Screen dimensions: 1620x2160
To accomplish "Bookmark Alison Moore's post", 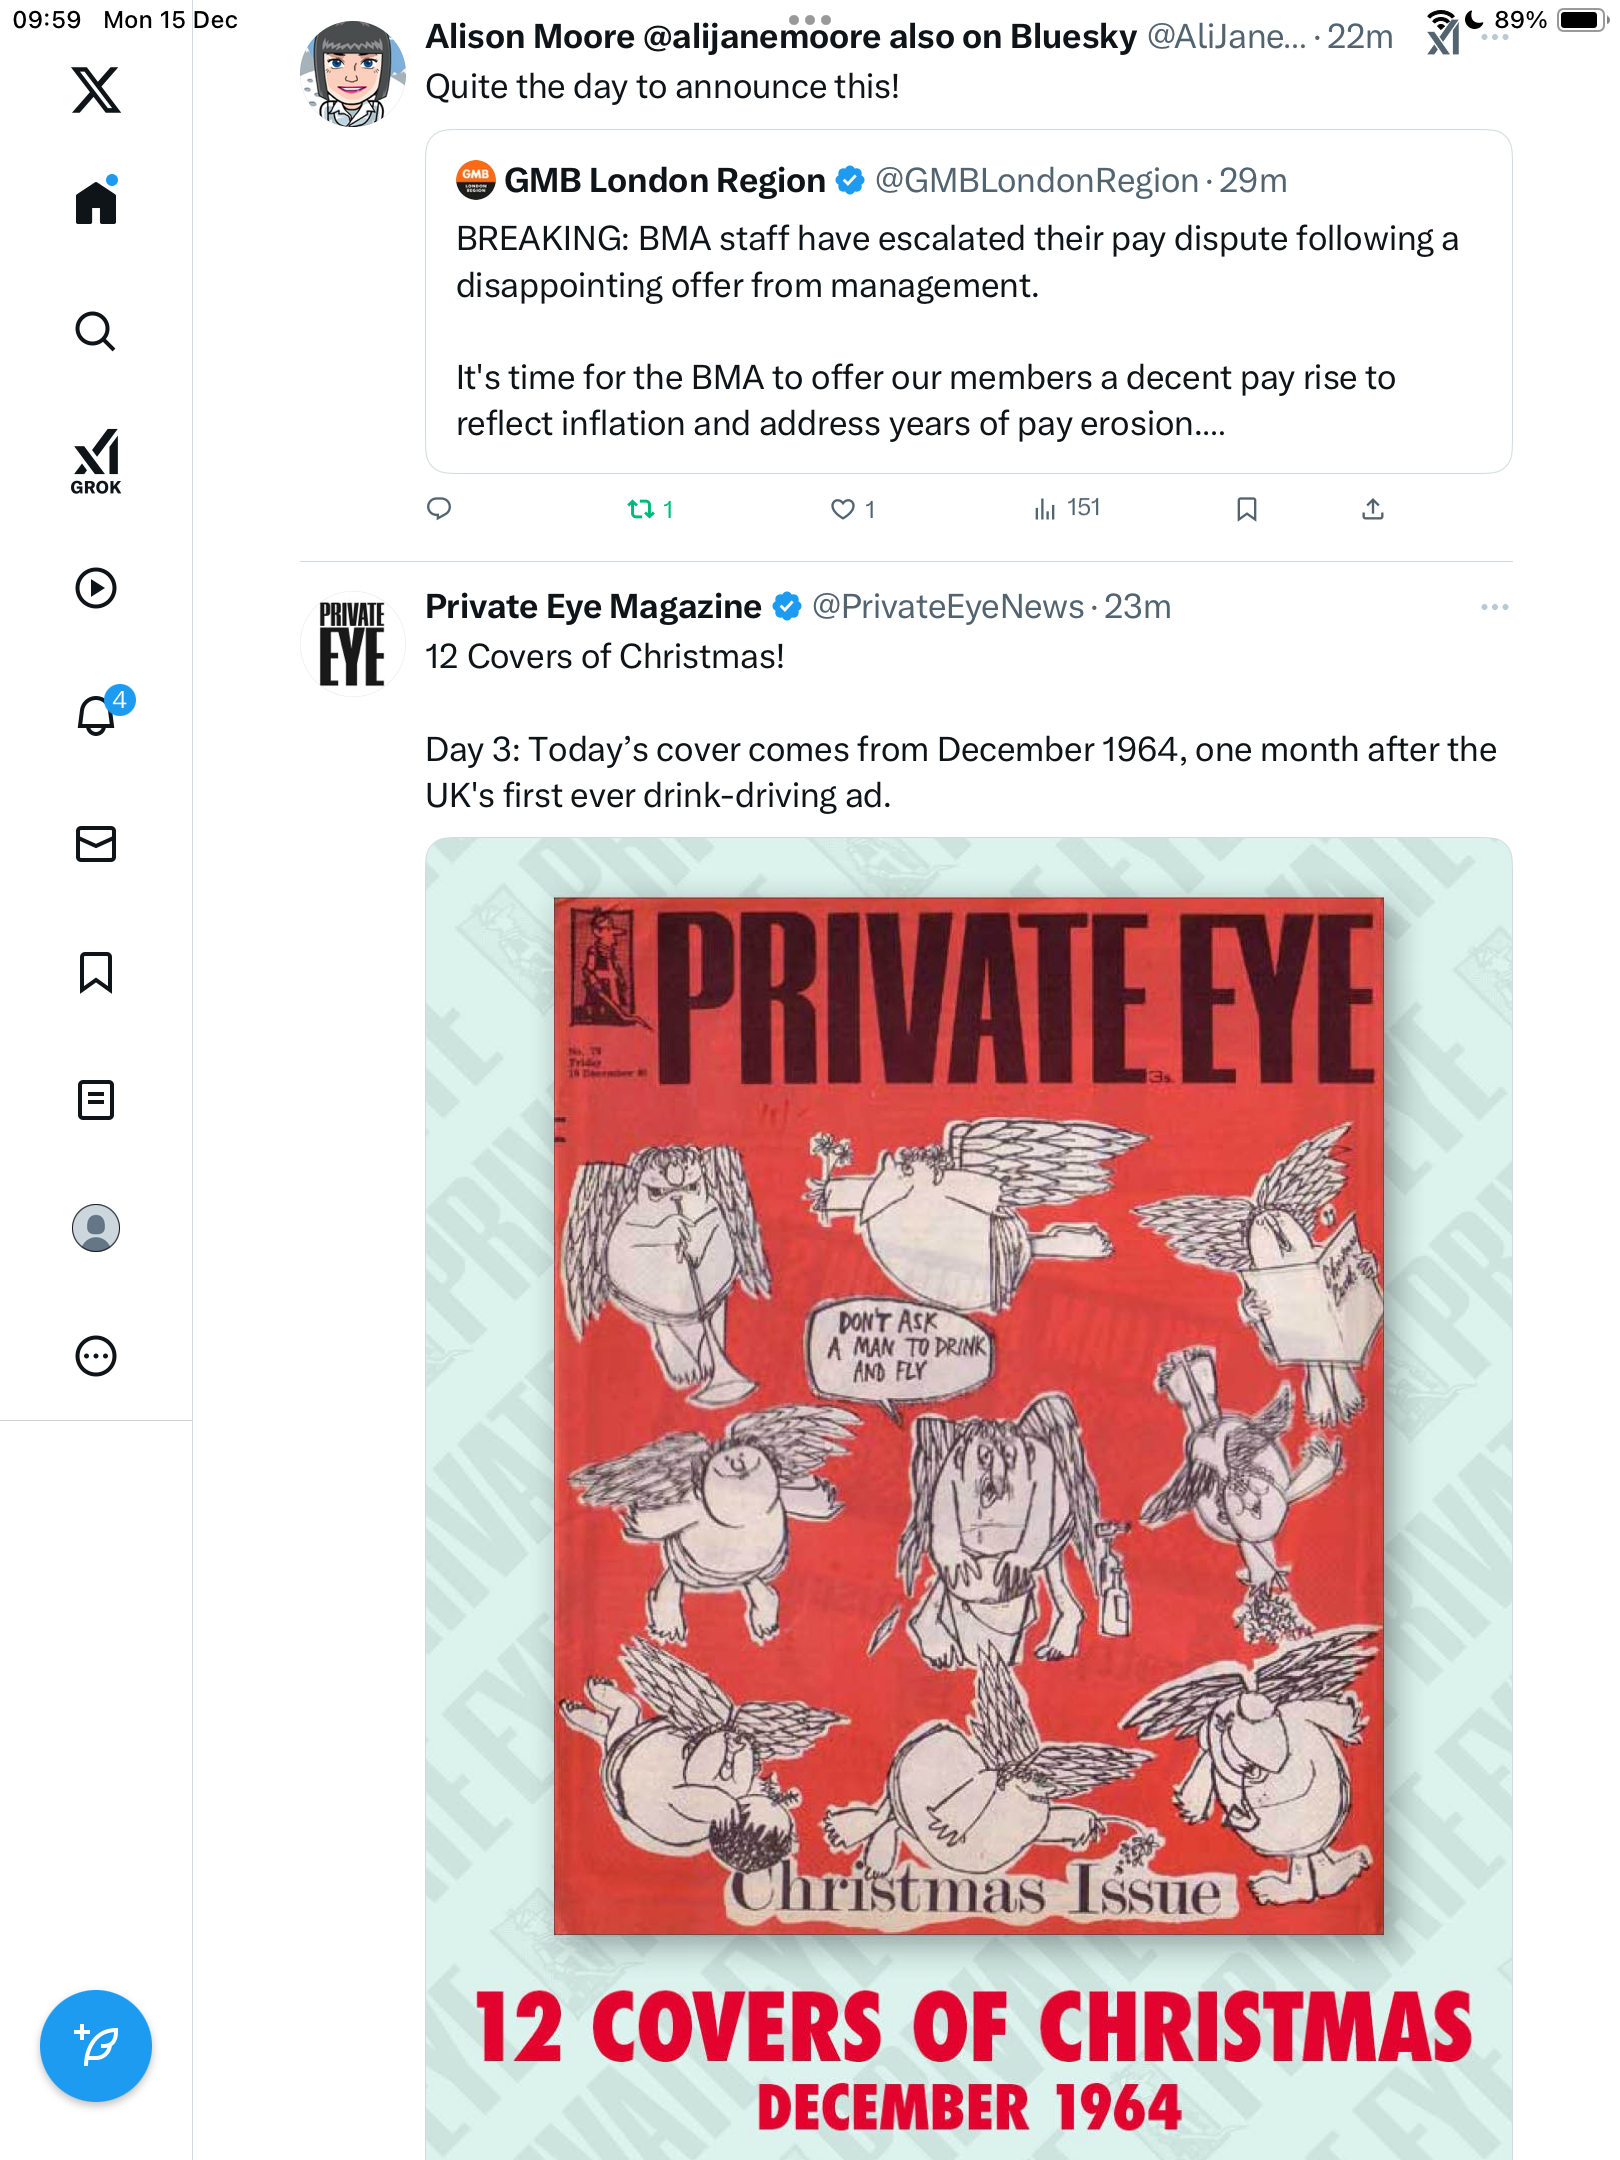I will pyautogui.click(x=1246, y=509).
